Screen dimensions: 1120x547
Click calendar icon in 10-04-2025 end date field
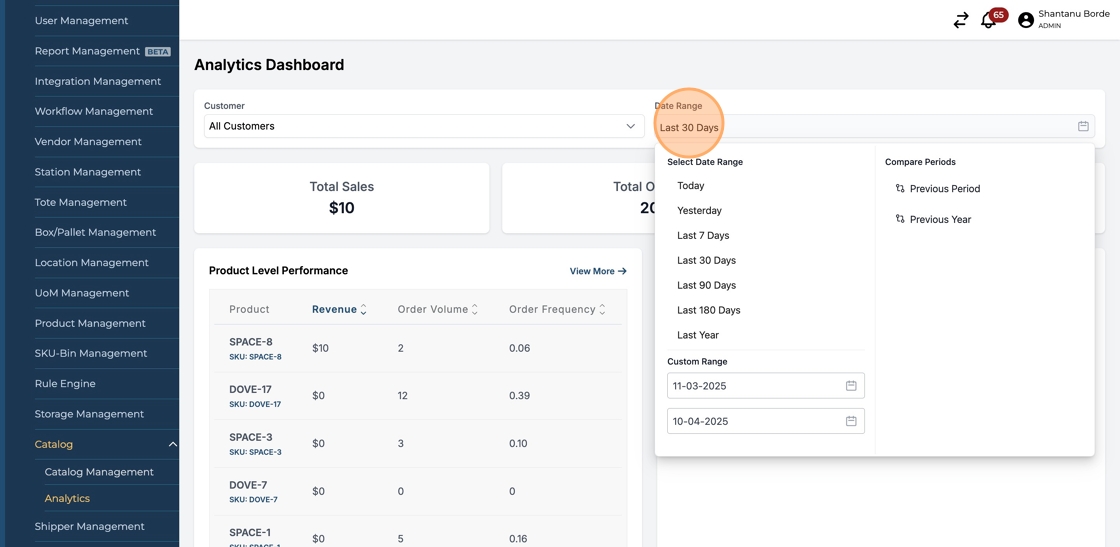(x=851, y=421)
